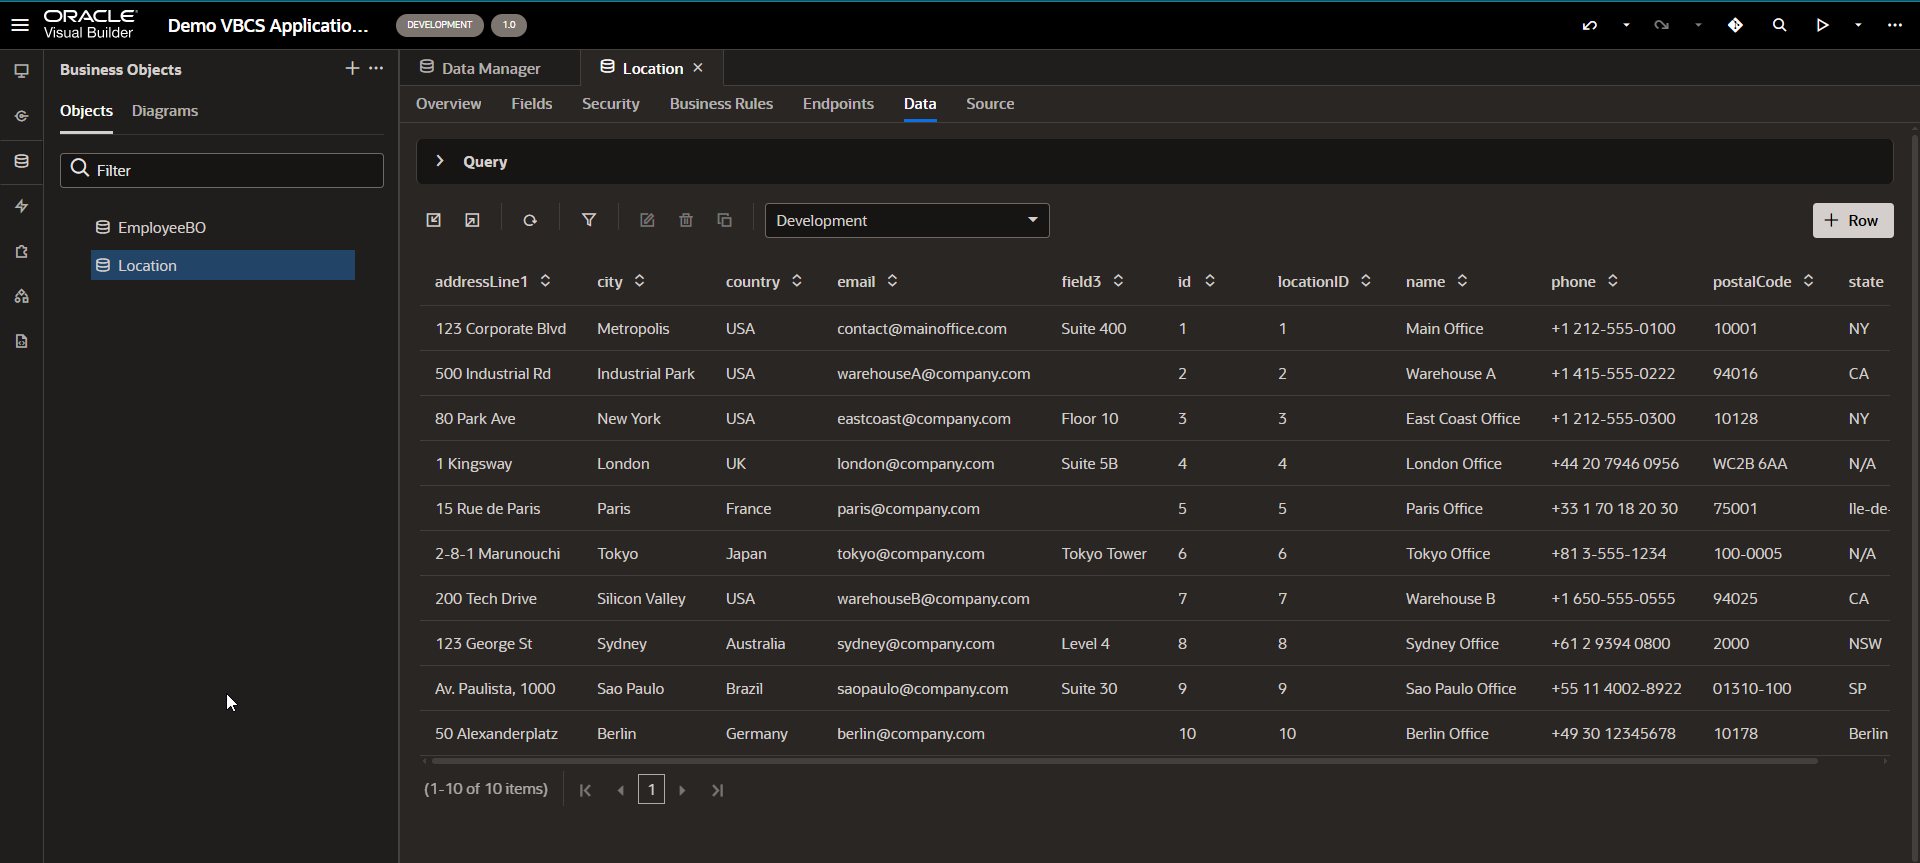Viewport: 1920px width, 863px height.
Task: Sort by addressLine1 column
Action: click(x=545, y=281)
